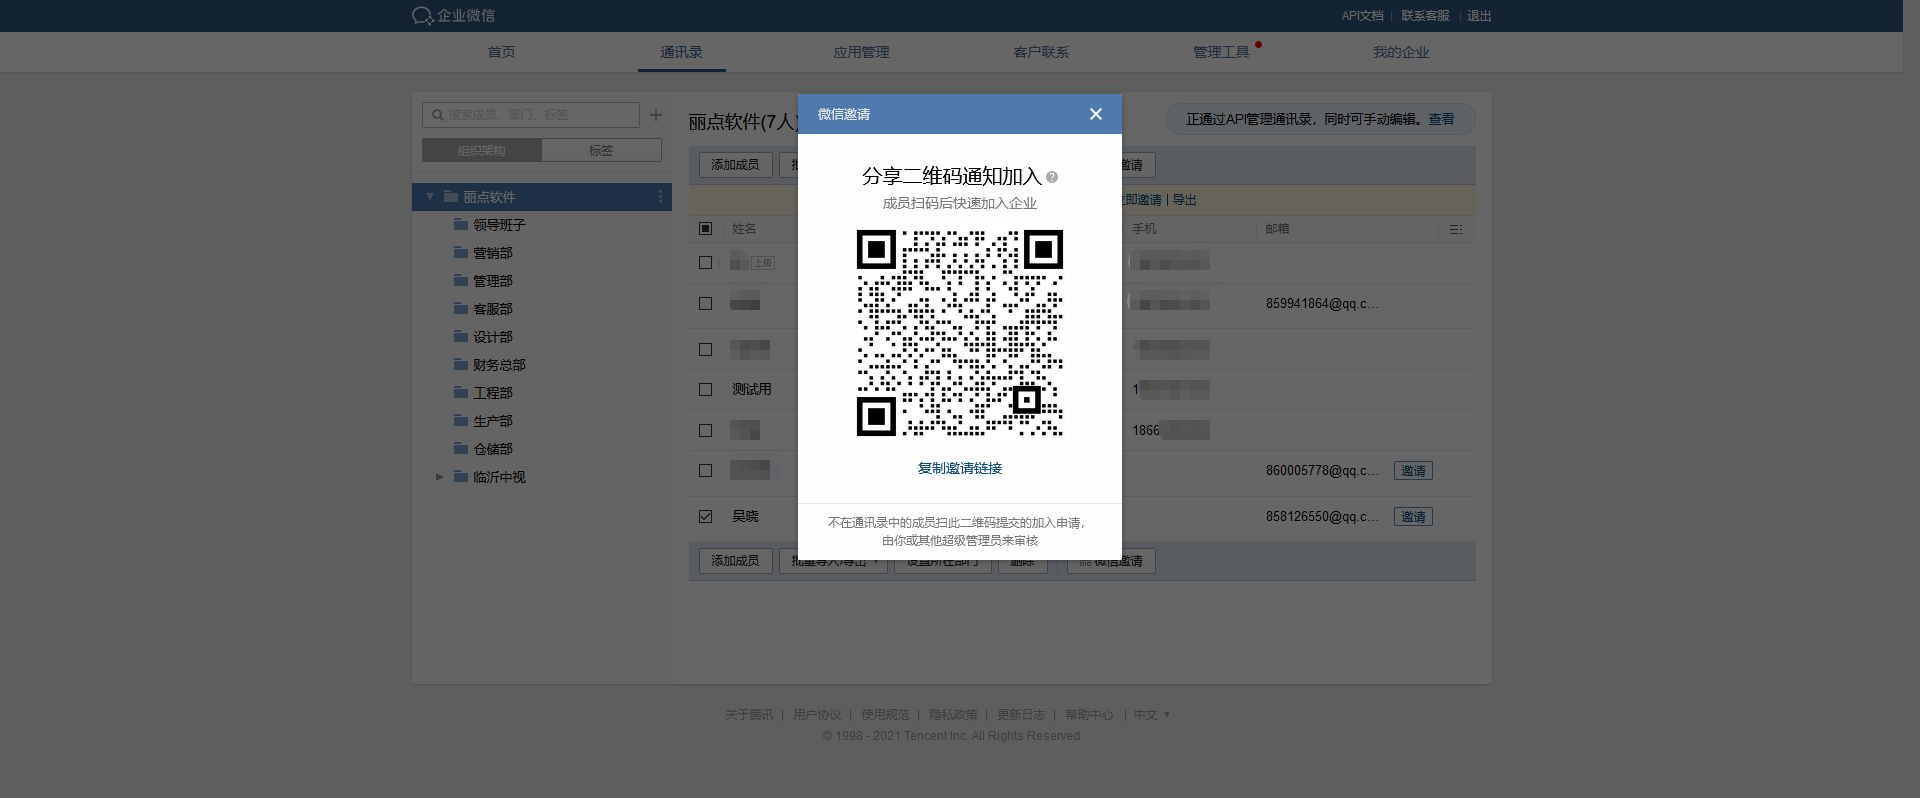The width and height of the screenshot is (1920, 798).
Task: Open the 应用管理 tab
Action: [862, 52]
